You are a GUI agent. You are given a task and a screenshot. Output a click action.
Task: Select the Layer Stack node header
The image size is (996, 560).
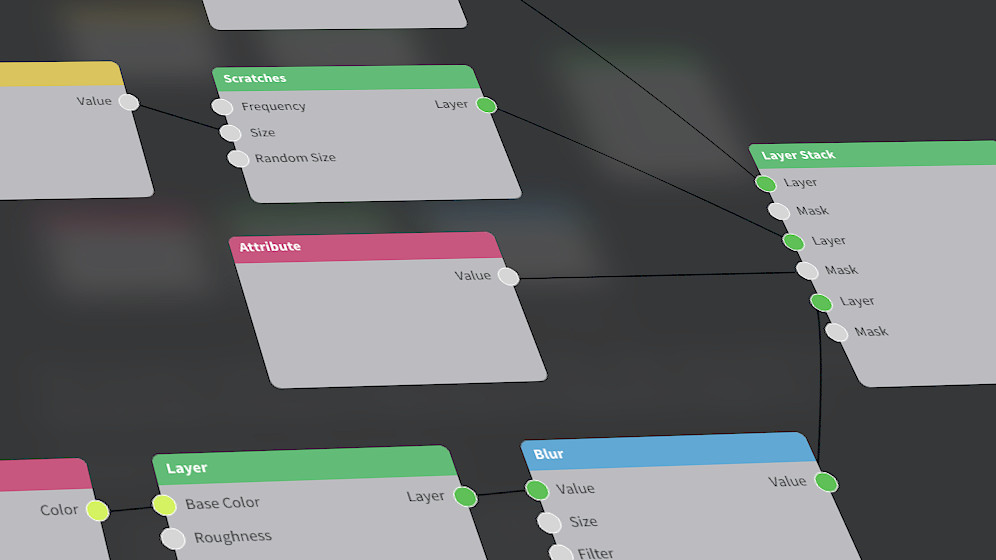click(873, 154)
